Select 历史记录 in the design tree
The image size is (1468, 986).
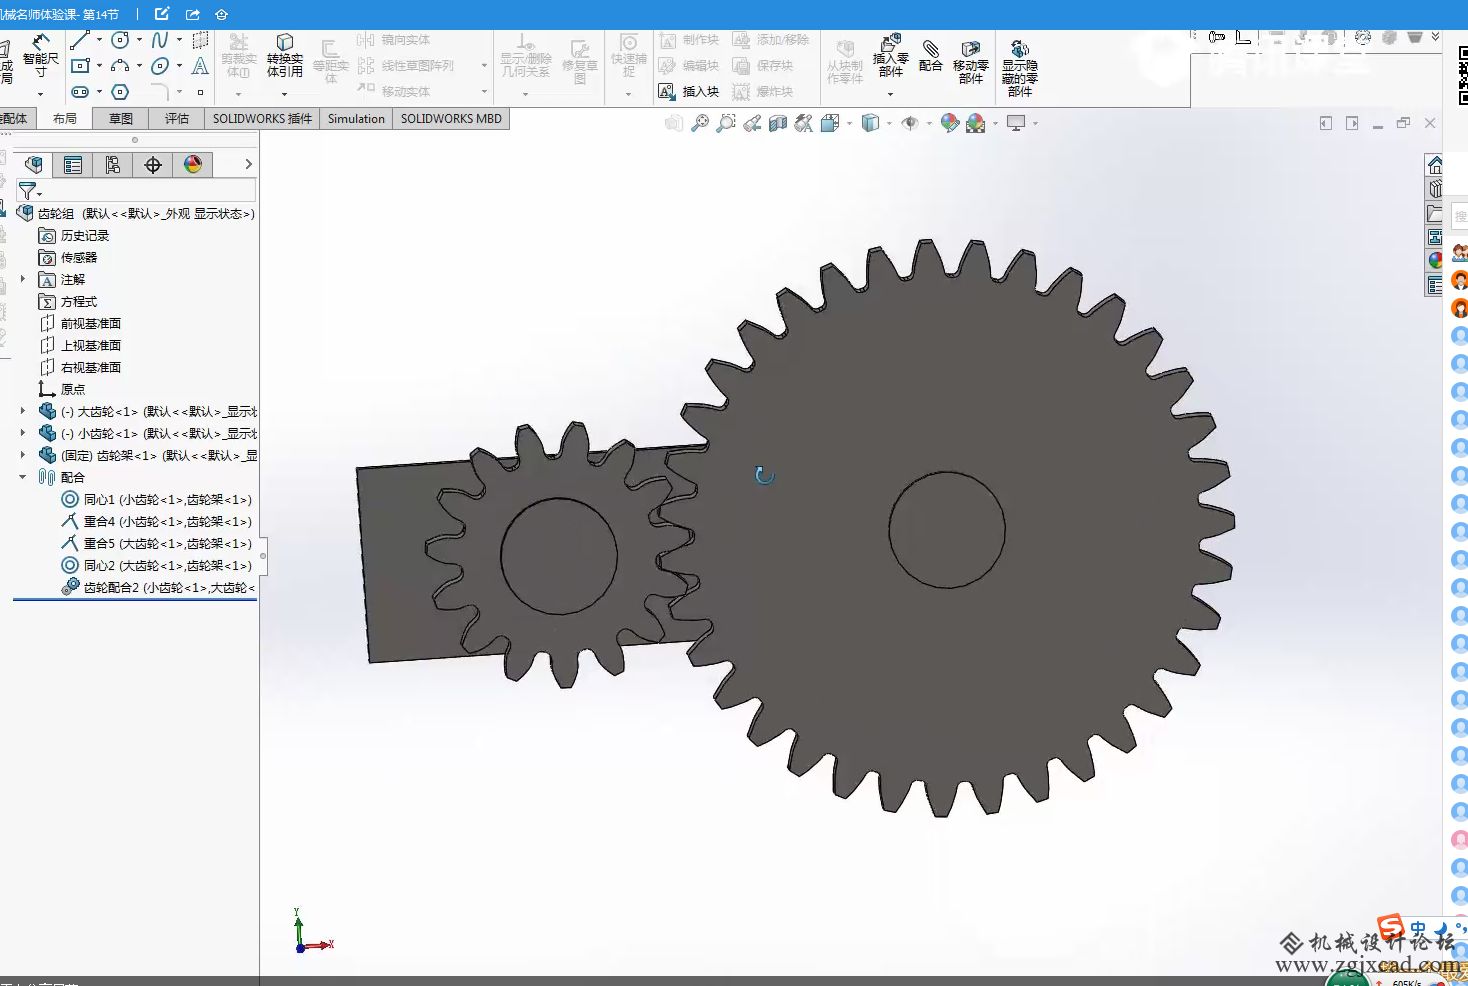[x=85, y=236]
